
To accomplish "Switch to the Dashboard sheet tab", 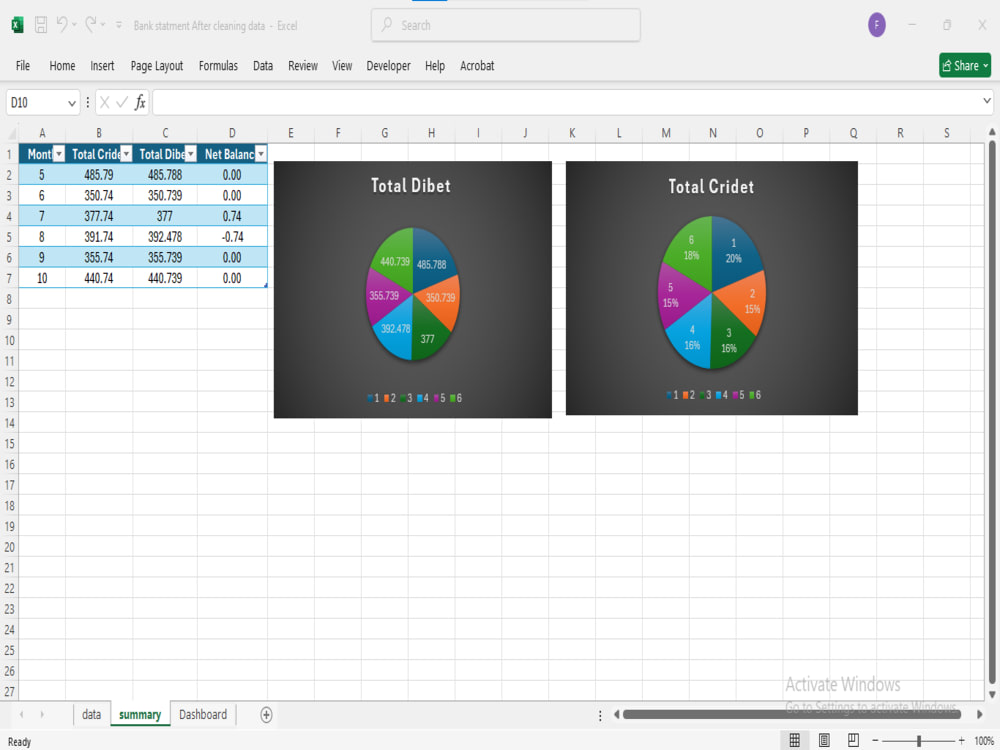I will click(203, 714).
